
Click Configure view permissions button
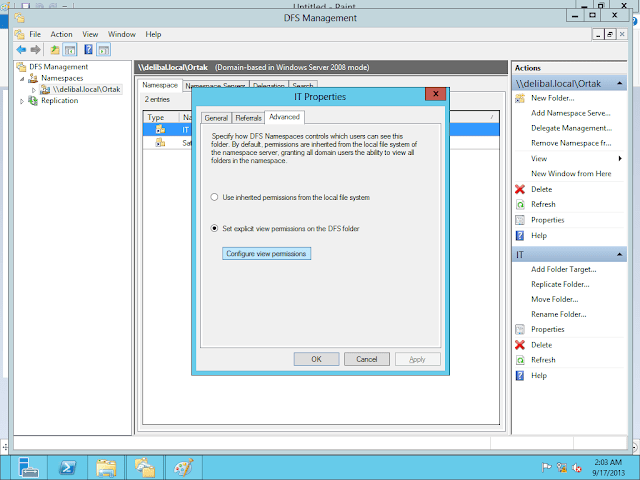(x=266, y=254)
